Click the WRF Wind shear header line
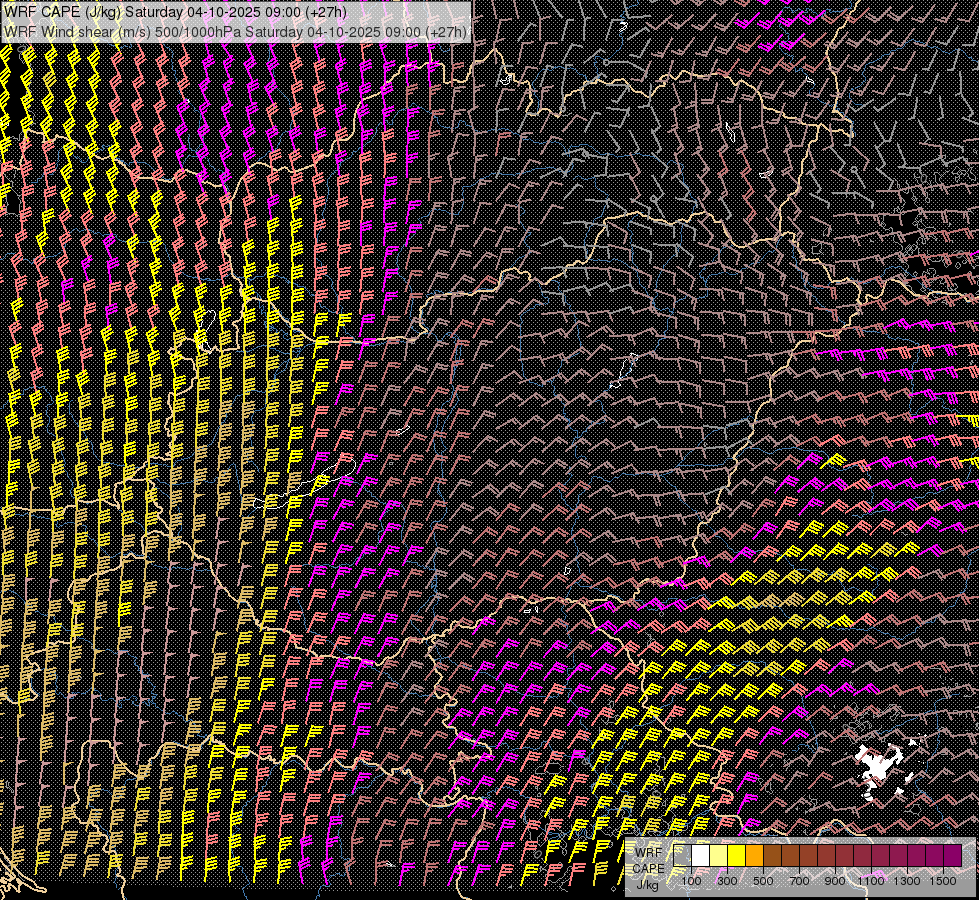This screenshot has height=900, width=979. 236,32
